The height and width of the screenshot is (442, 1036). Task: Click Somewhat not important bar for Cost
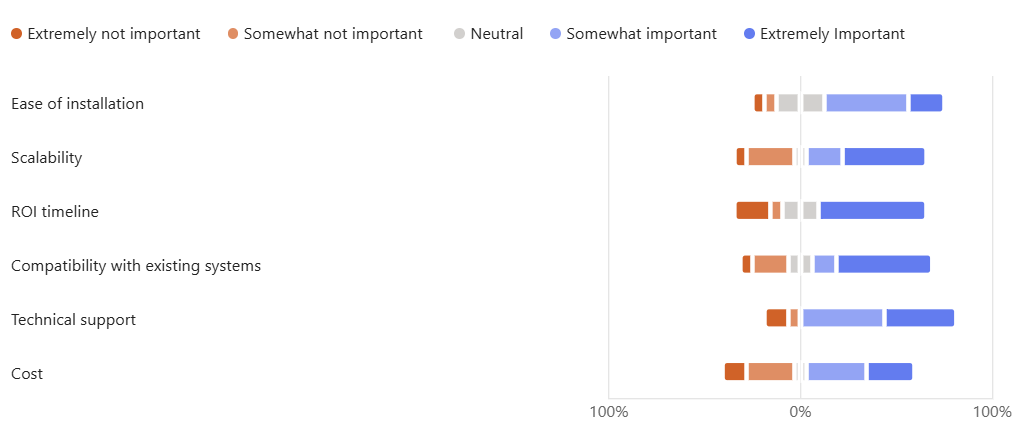(770, 372)
